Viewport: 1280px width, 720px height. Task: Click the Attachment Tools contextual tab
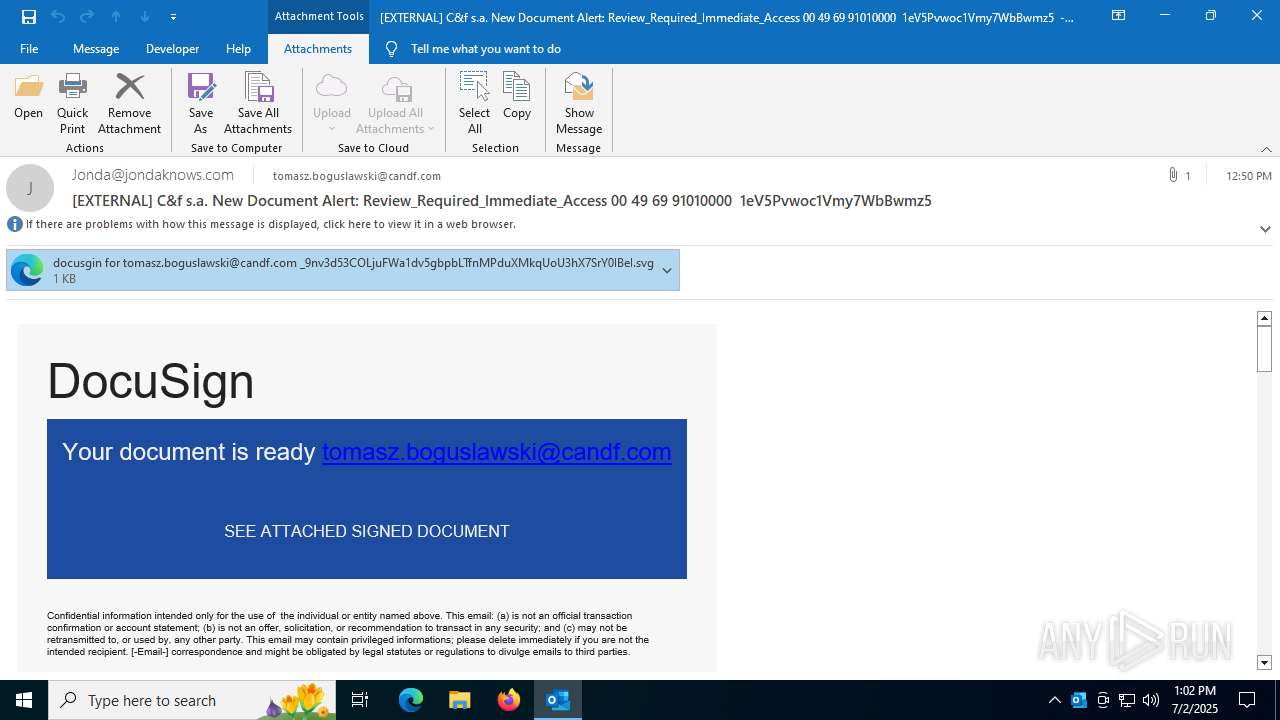pos(319,16)
